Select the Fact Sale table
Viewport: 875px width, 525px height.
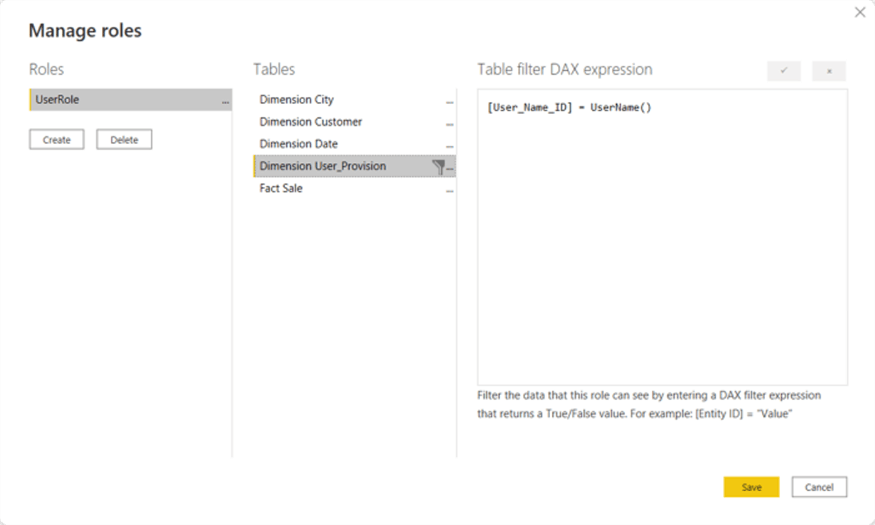coord(281,188)
